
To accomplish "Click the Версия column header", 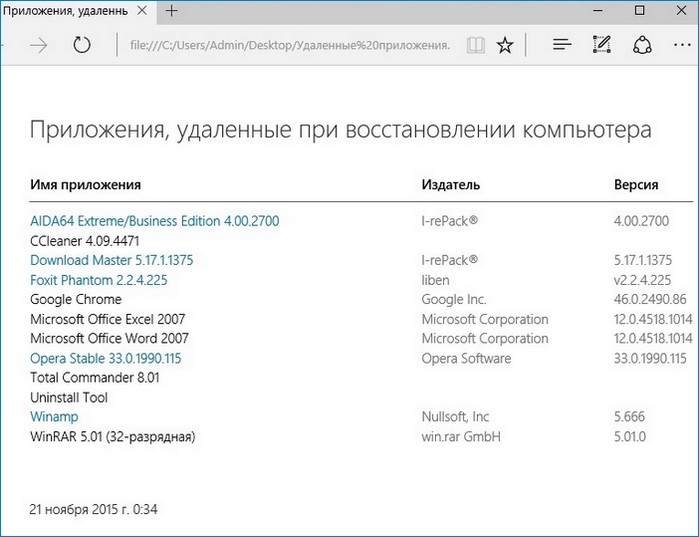I will [x=636, y=184].
